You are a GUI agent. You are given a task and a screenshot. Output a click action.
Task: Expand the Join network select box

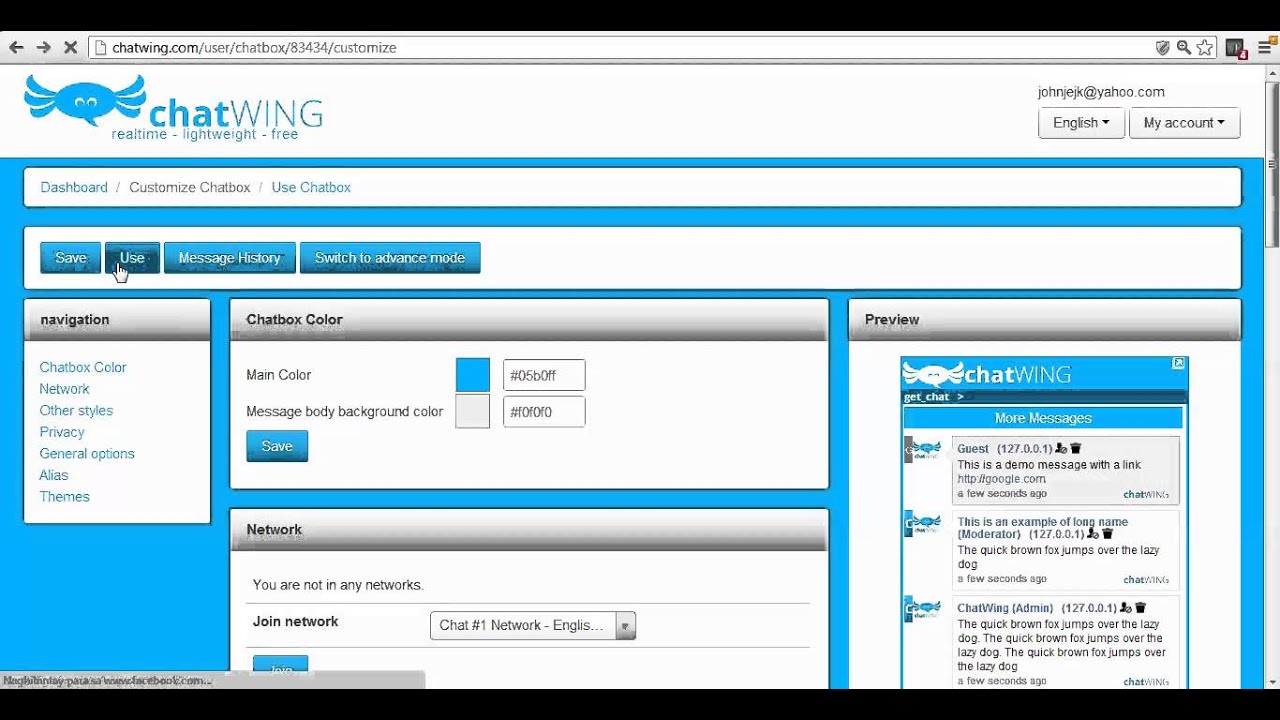[533, 626]
